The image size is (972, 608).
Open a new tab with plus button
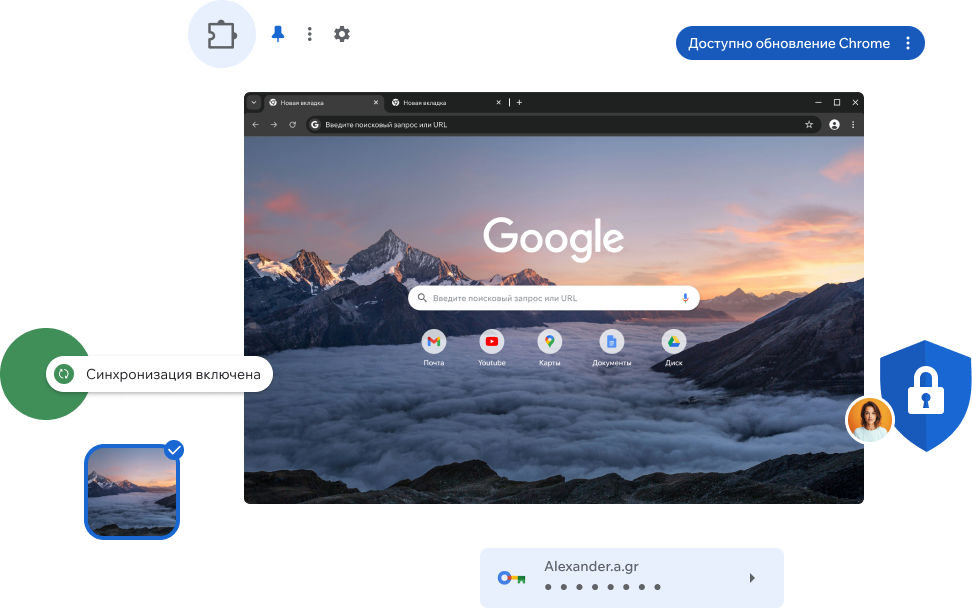point(519,102)
